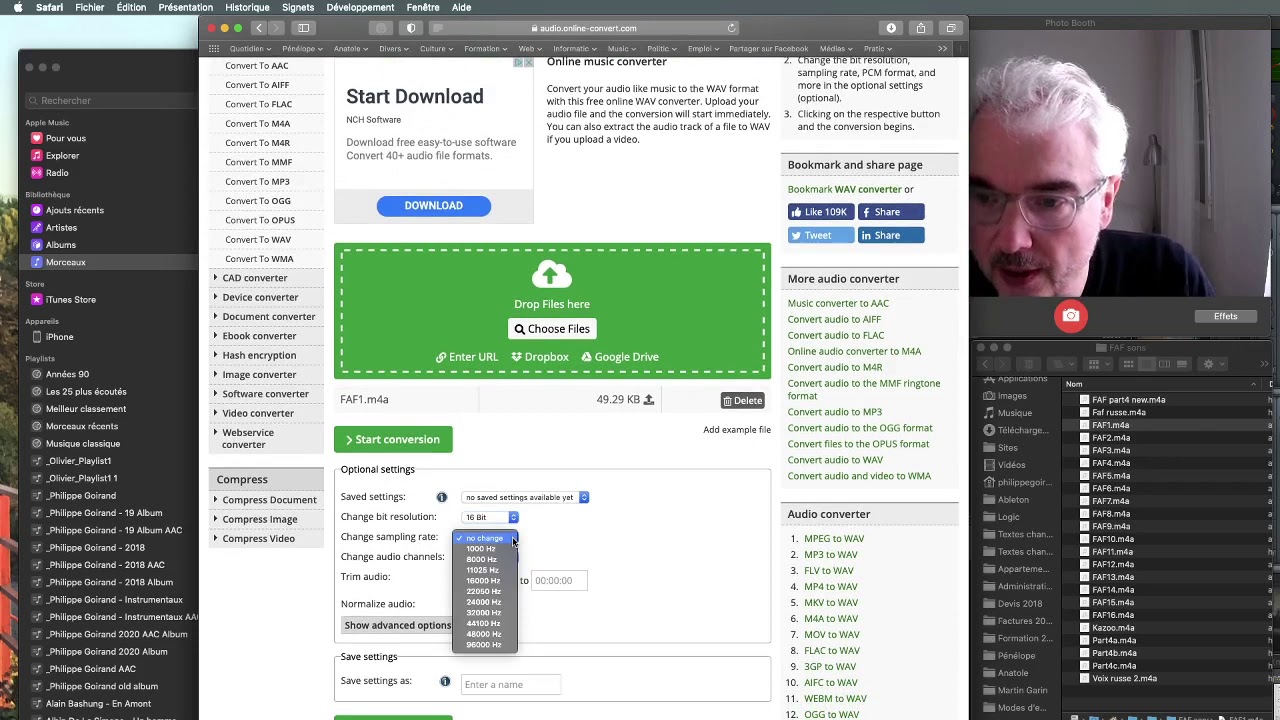Open the Change bit resolution dropdown

click(490, 517)
